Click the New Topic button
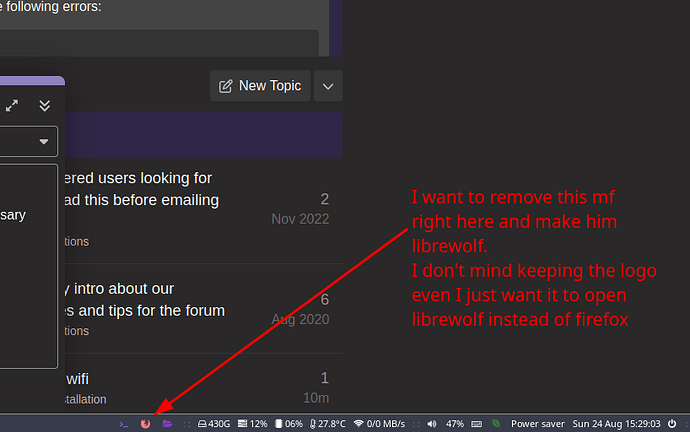This screenshot has width=690, height=432. point(260,86)
